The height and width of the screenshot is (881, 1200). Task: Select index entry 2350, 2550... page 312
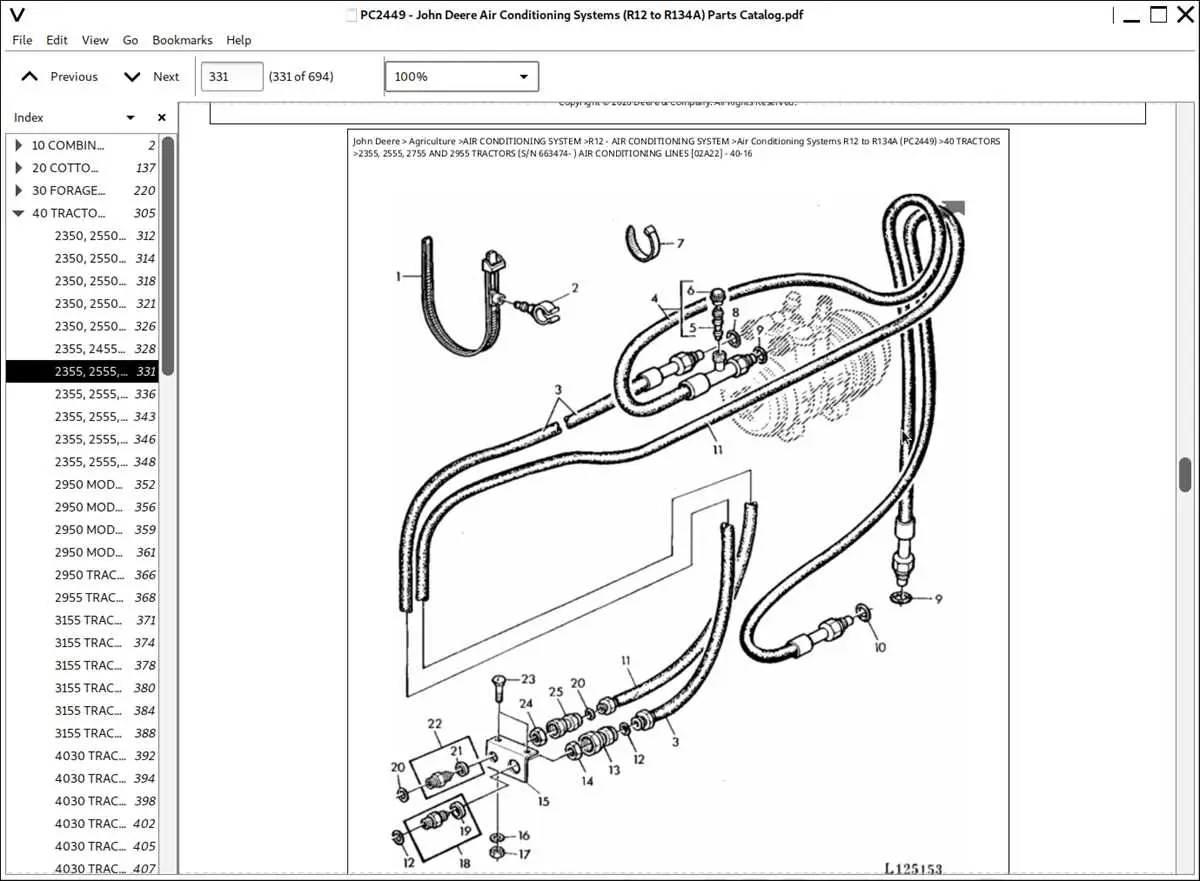pyautogui.click(x=82, y=236)
